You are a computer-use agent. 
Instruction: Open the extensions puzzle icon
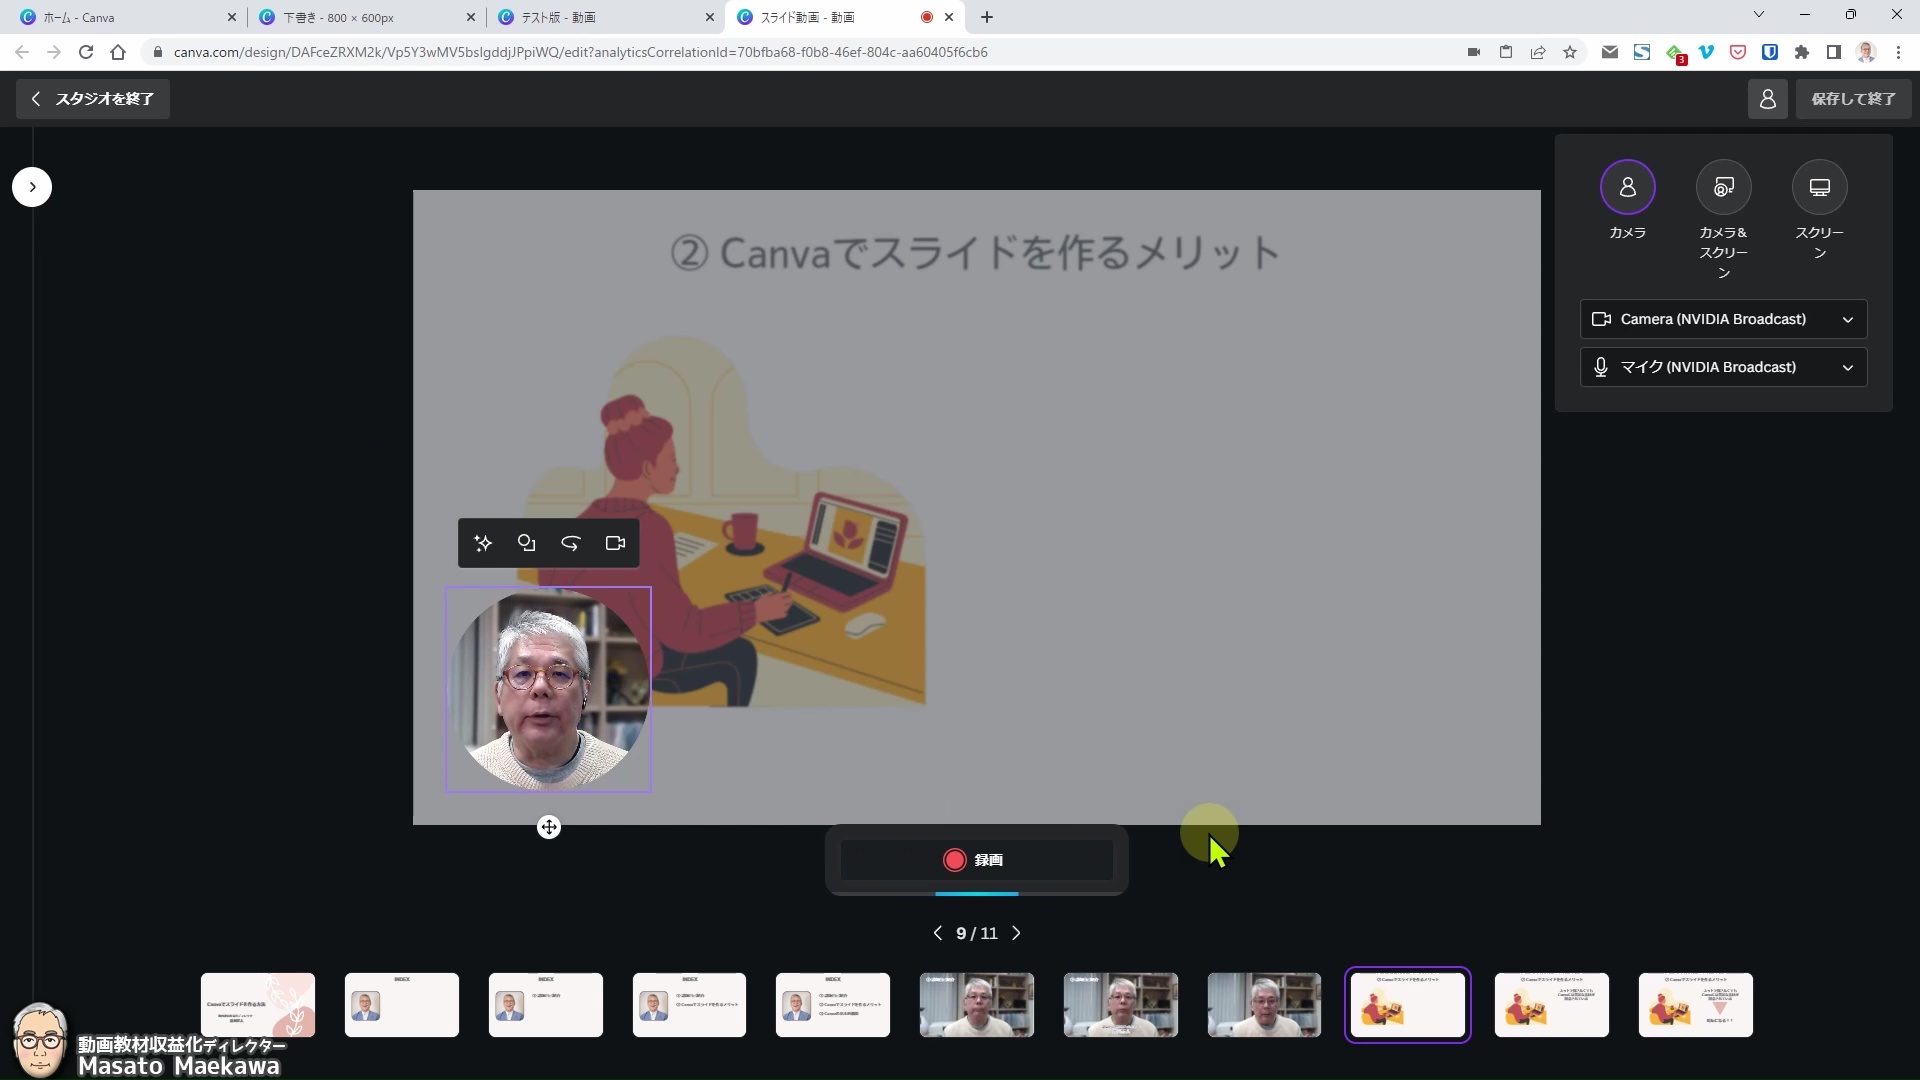[x=1802, y=52]
